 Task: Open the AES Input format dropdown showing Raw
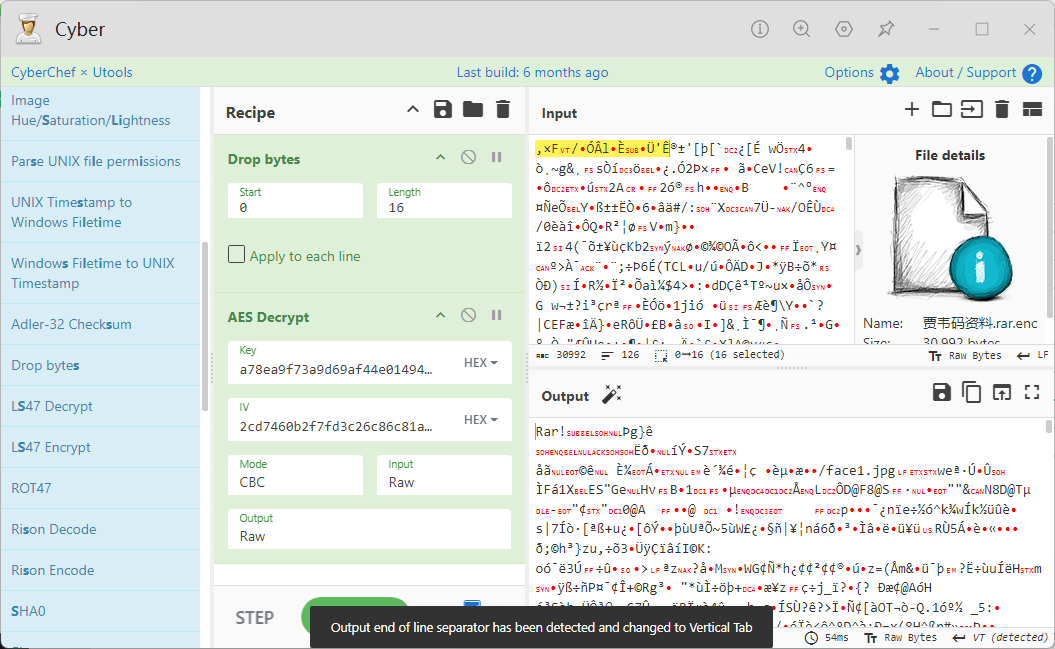pyautogui.click(x=444, y=474)
